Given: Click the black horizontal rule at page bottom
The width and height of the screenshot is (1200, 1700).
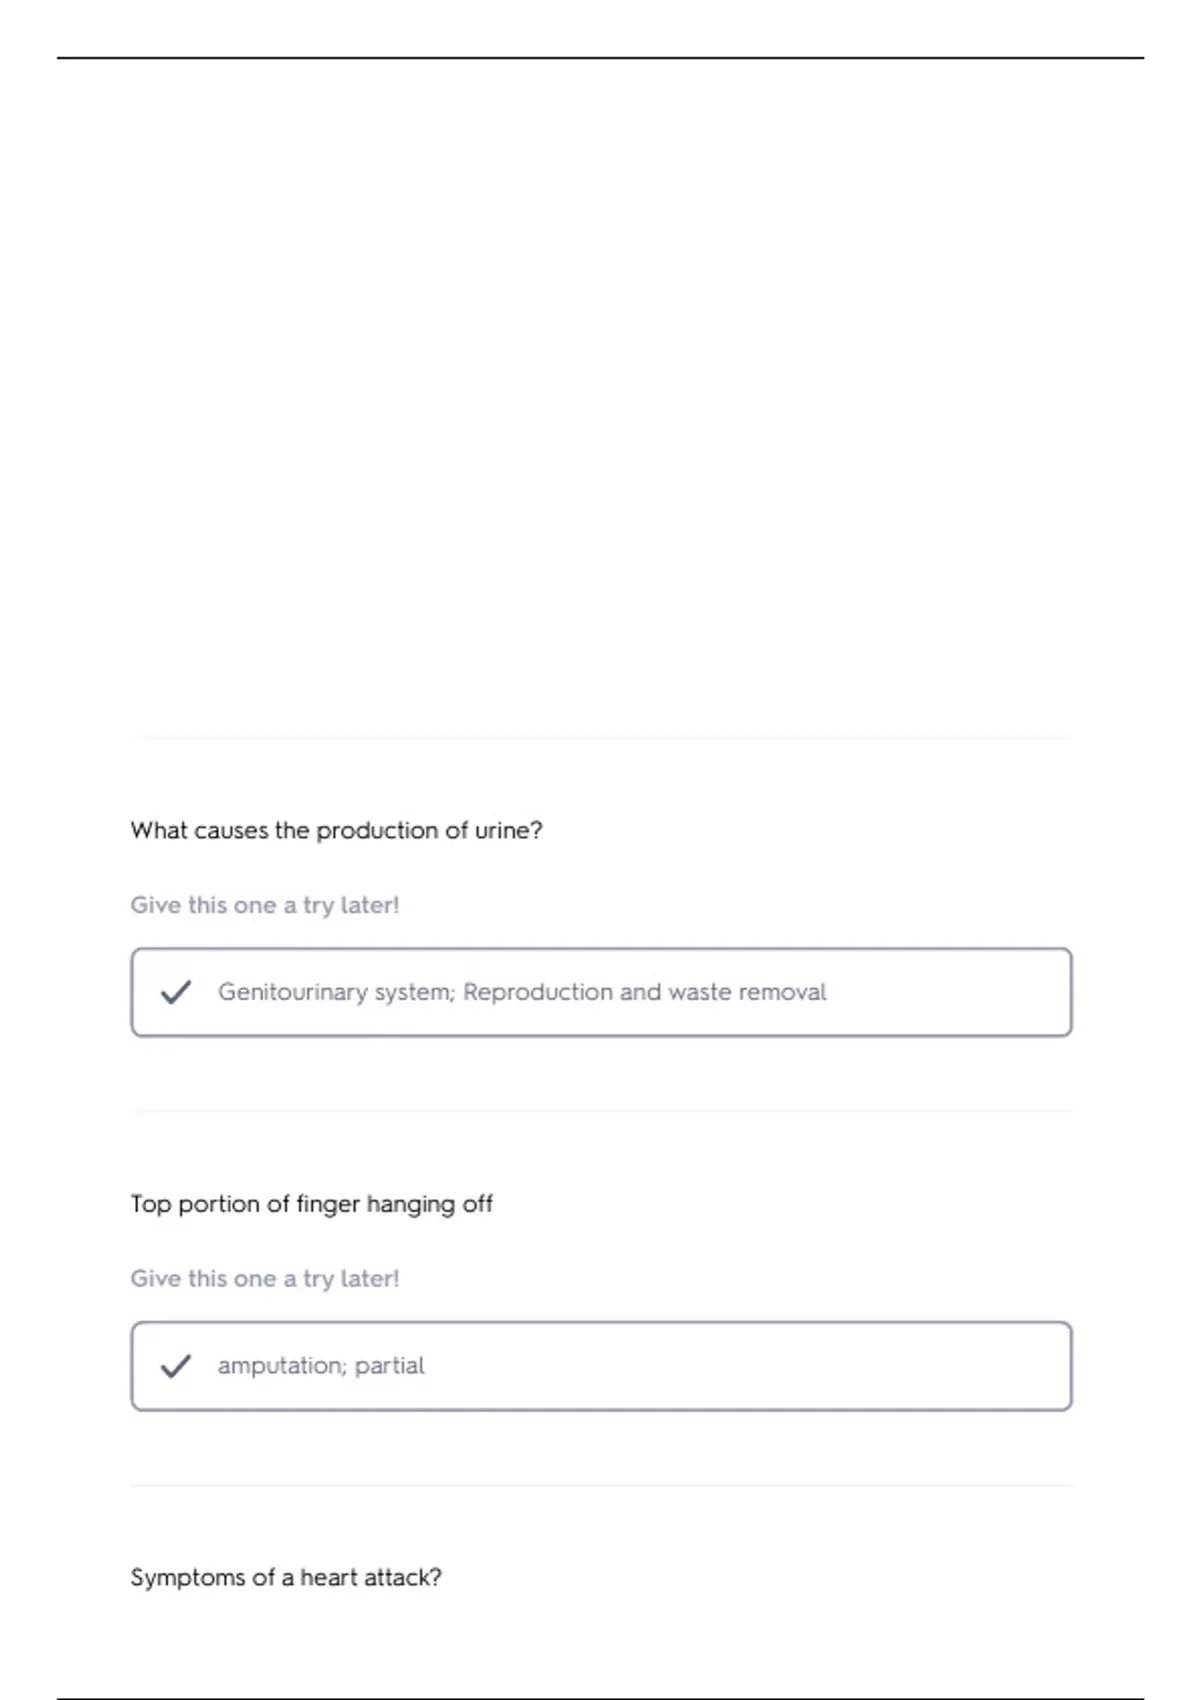Looking at the screenshot, I should click(600, 1698).
